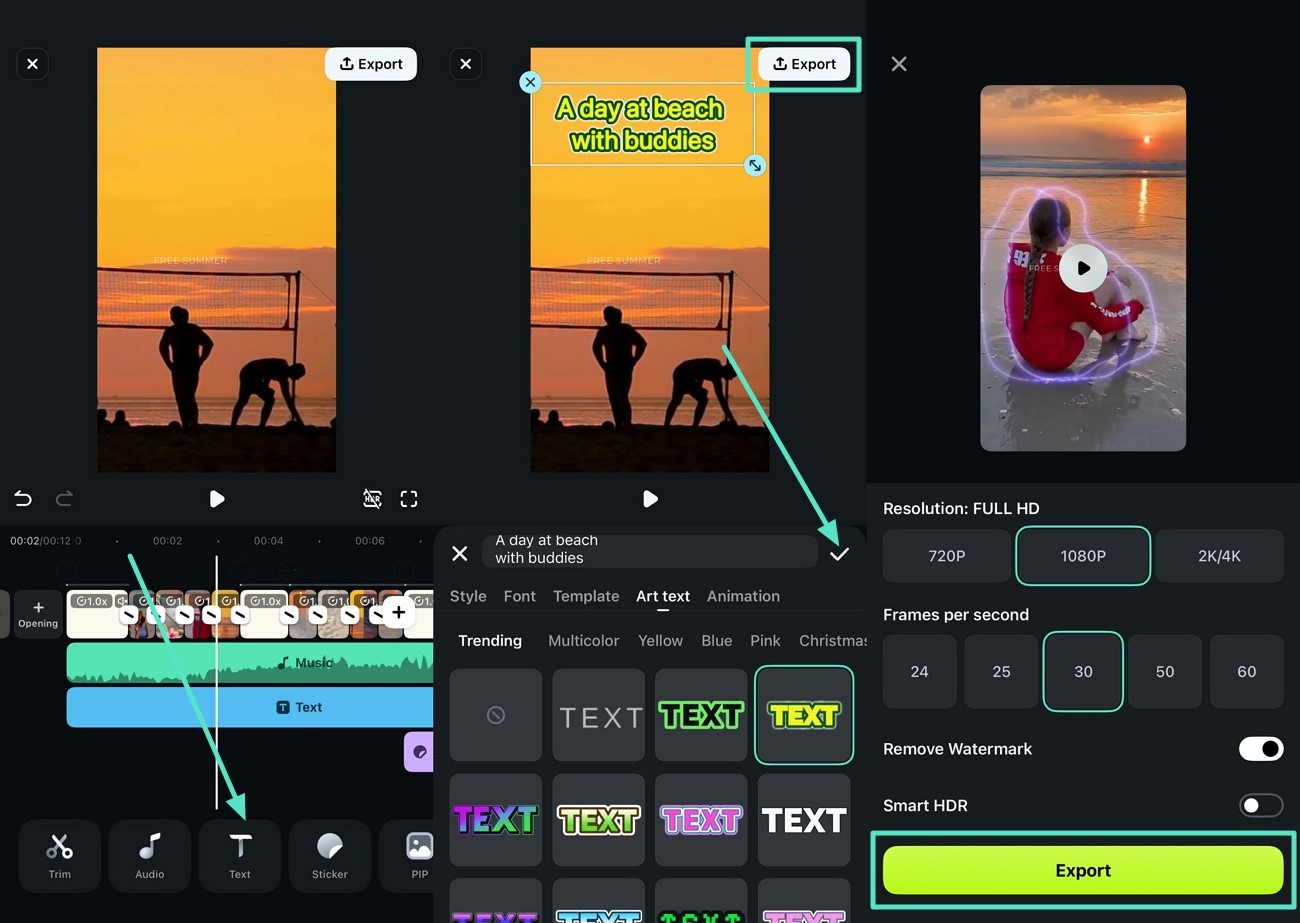The height and width of the screenshot is (923, 1300).
Task: Open the Text tool in the toolbar
Action: (x=240, y=856)
